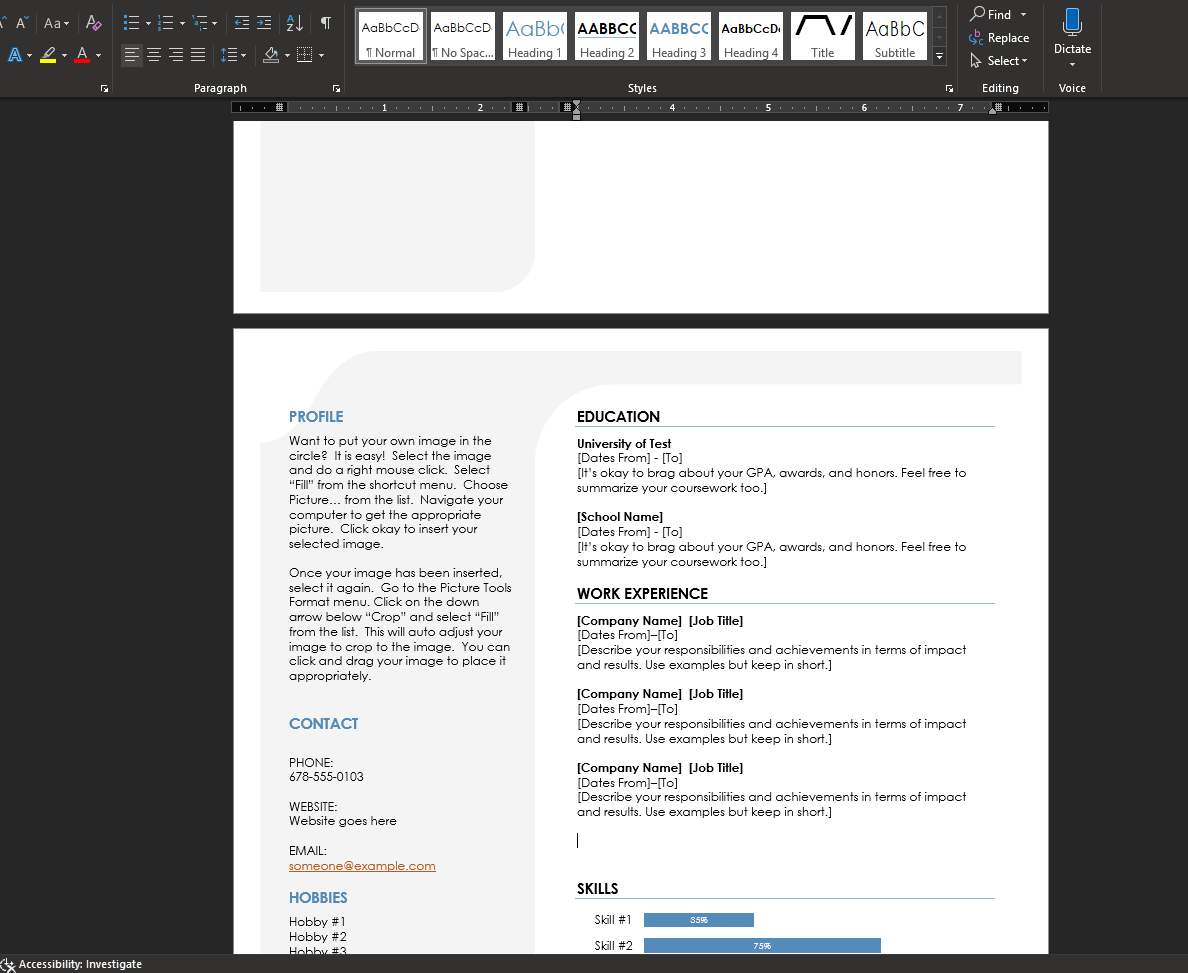This screenshot has width=1188, height=973.
Task: Click the University of Test text
Action: (624, 443)
